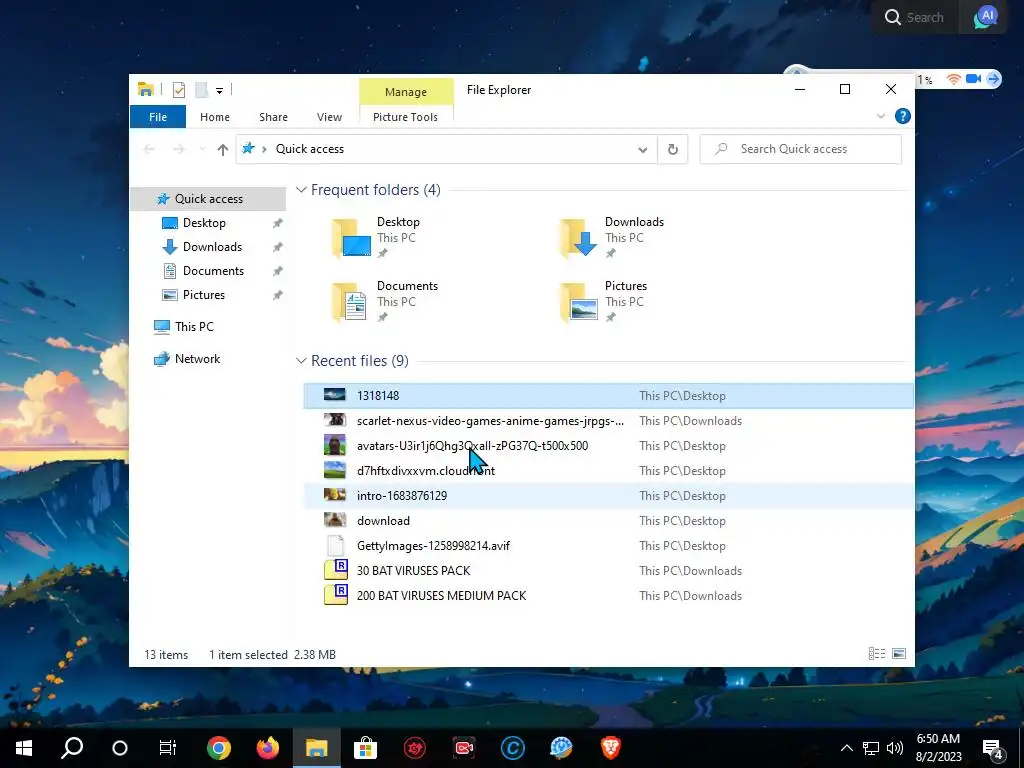1024x768 pixels.
Task: Select the avatars-U3ir1j6Qhg3Qxall file thumbnail
Action: 334,445
